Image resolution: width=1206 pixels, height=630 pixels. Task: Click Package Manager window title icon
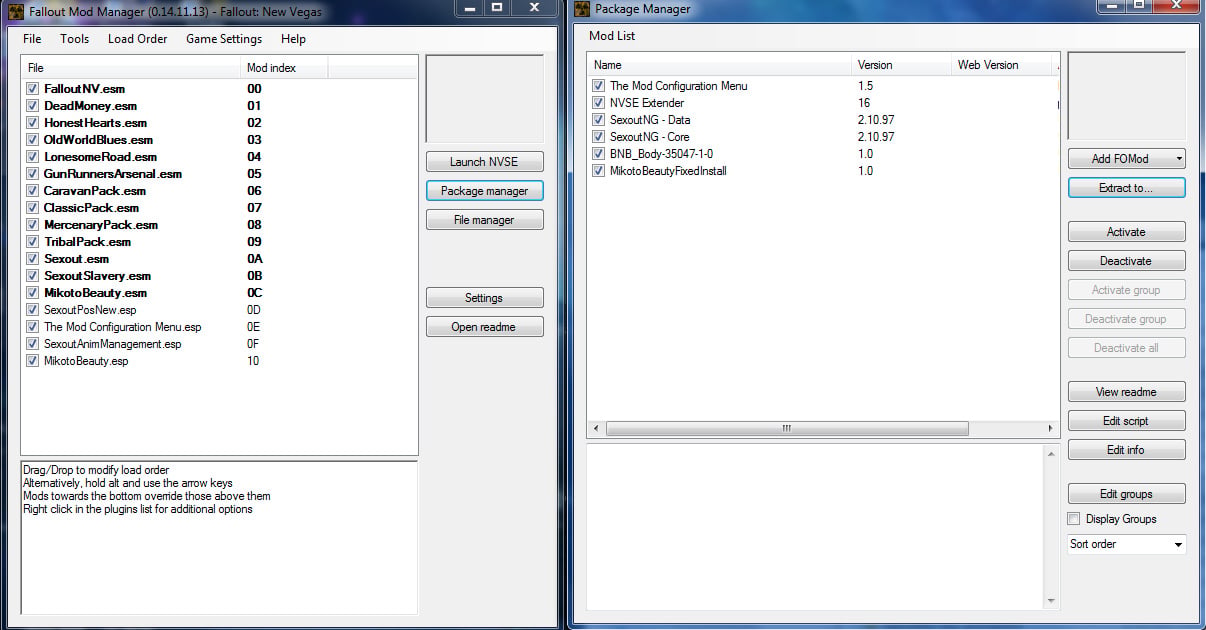click(x=583, y=9)
